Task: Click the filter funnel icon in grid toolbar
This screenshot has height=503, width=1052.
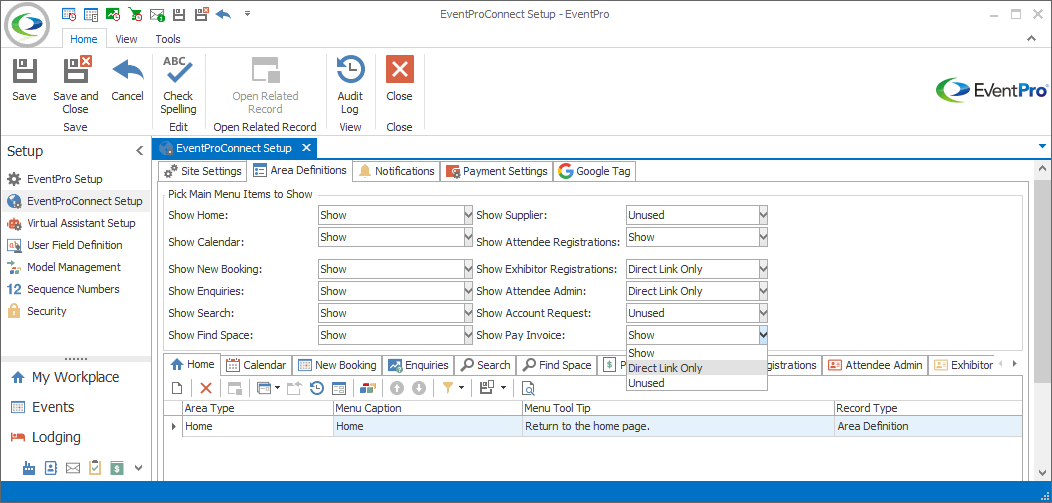Action: click(x=446, y=388)
